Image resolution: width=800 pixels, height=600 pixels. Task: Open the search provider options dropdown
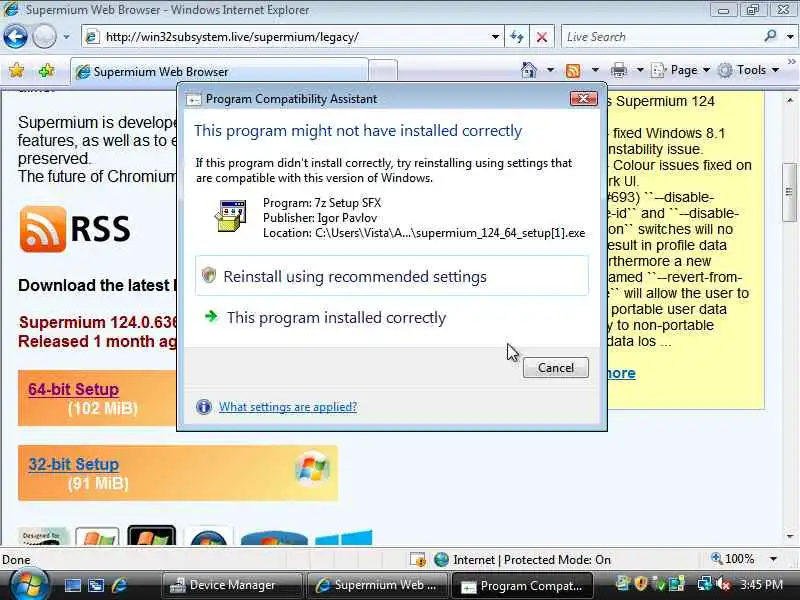(790, 37)
